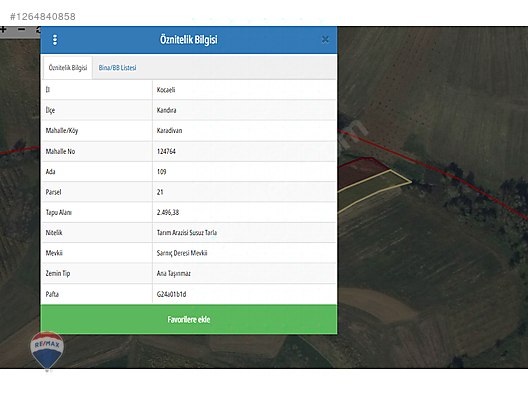528x396 pixels.
Task: Click the Tapu Alanı value 2.496,38
Action: (168, 212)
